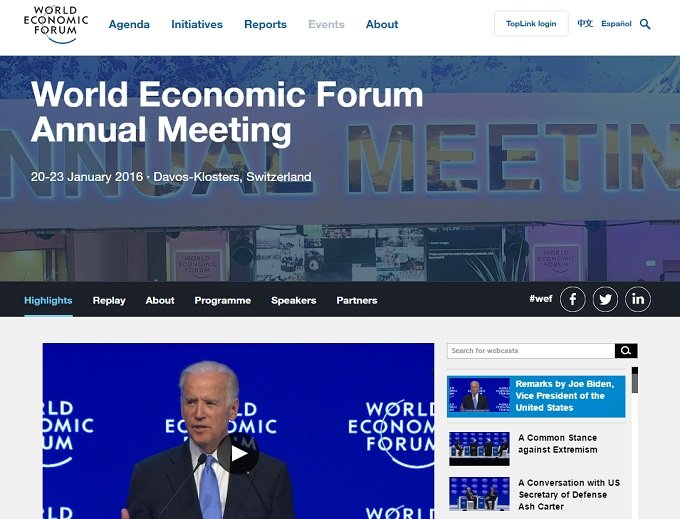680x519 pixels.
Task: Select the Replay tab
Action: pyautogui.click(x=109, y=300)
